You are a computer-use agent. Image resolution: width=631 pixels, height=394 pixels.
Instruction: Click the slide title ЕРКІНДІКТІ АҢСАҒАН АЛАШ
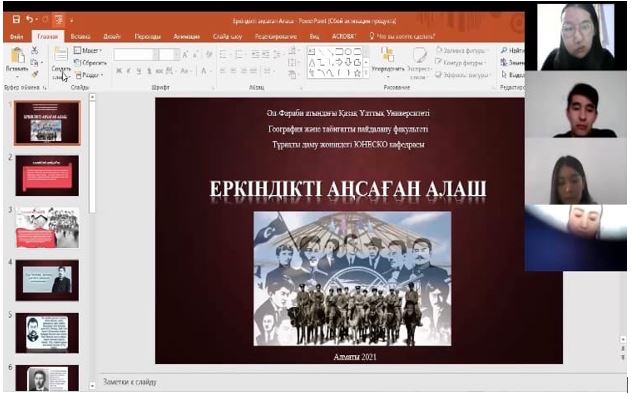348,189
